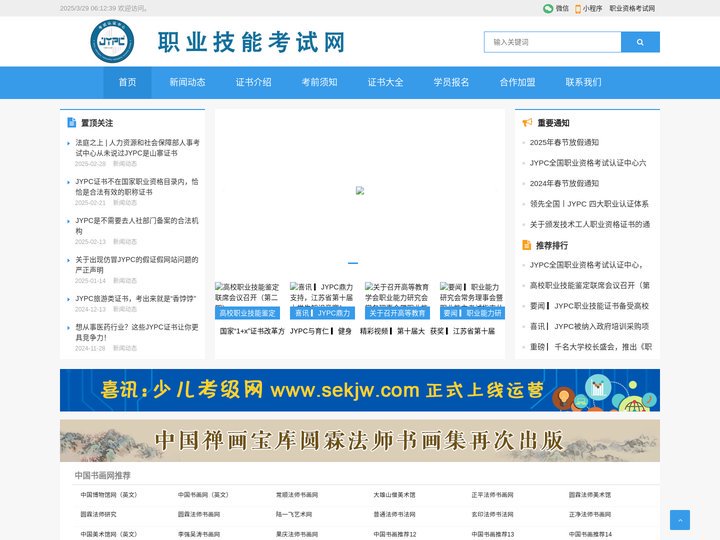Open article JYPC证书不在国家职业资格目录内

pyautogui.click(x=137, y=187)
